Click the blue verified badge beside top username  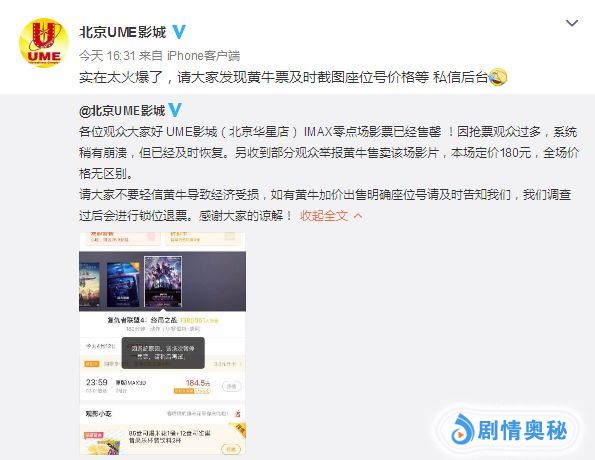coord(178,32)
